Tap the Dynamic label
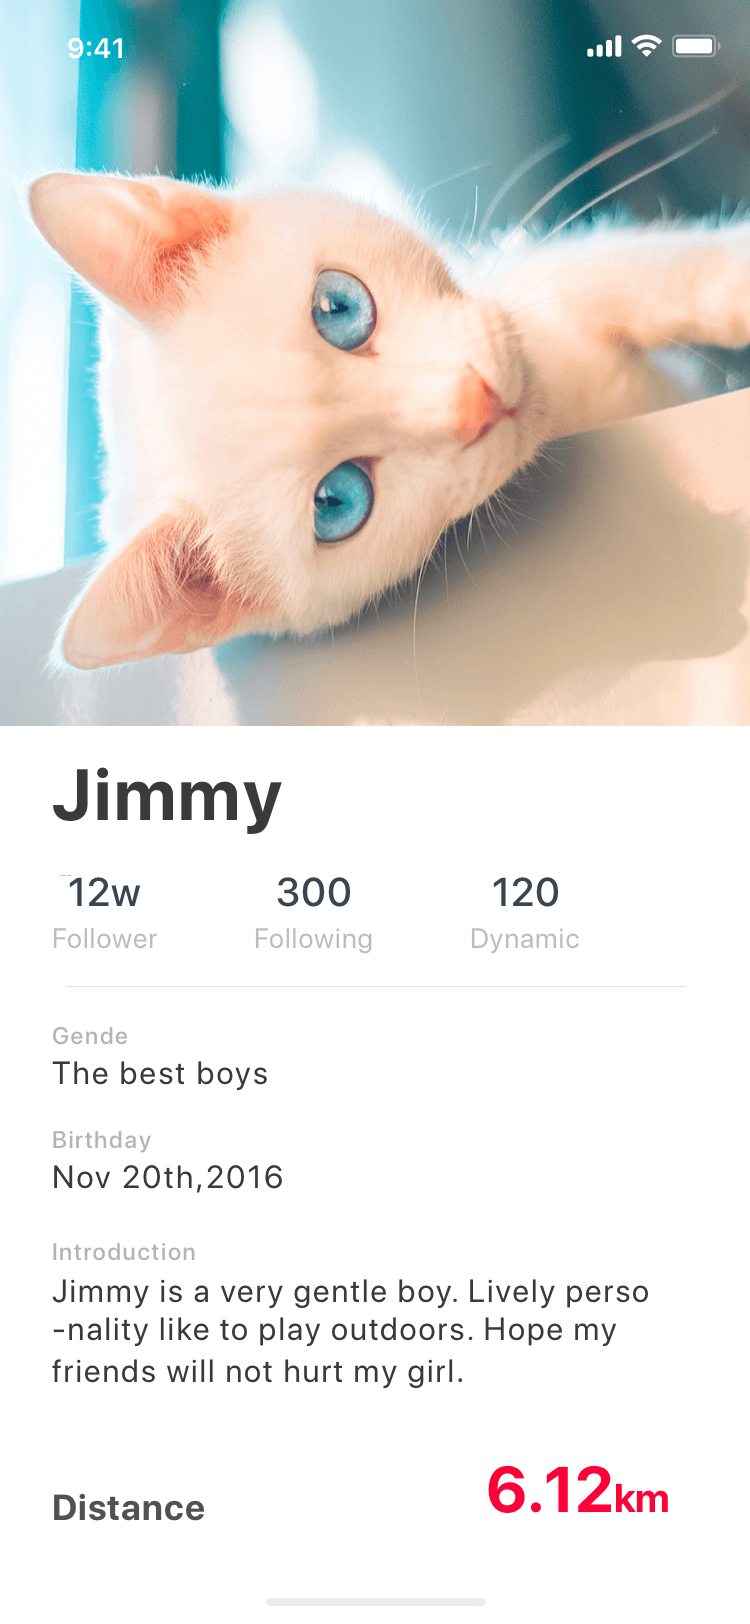Viewport: 750px width, 1624px height. (525, 940)
